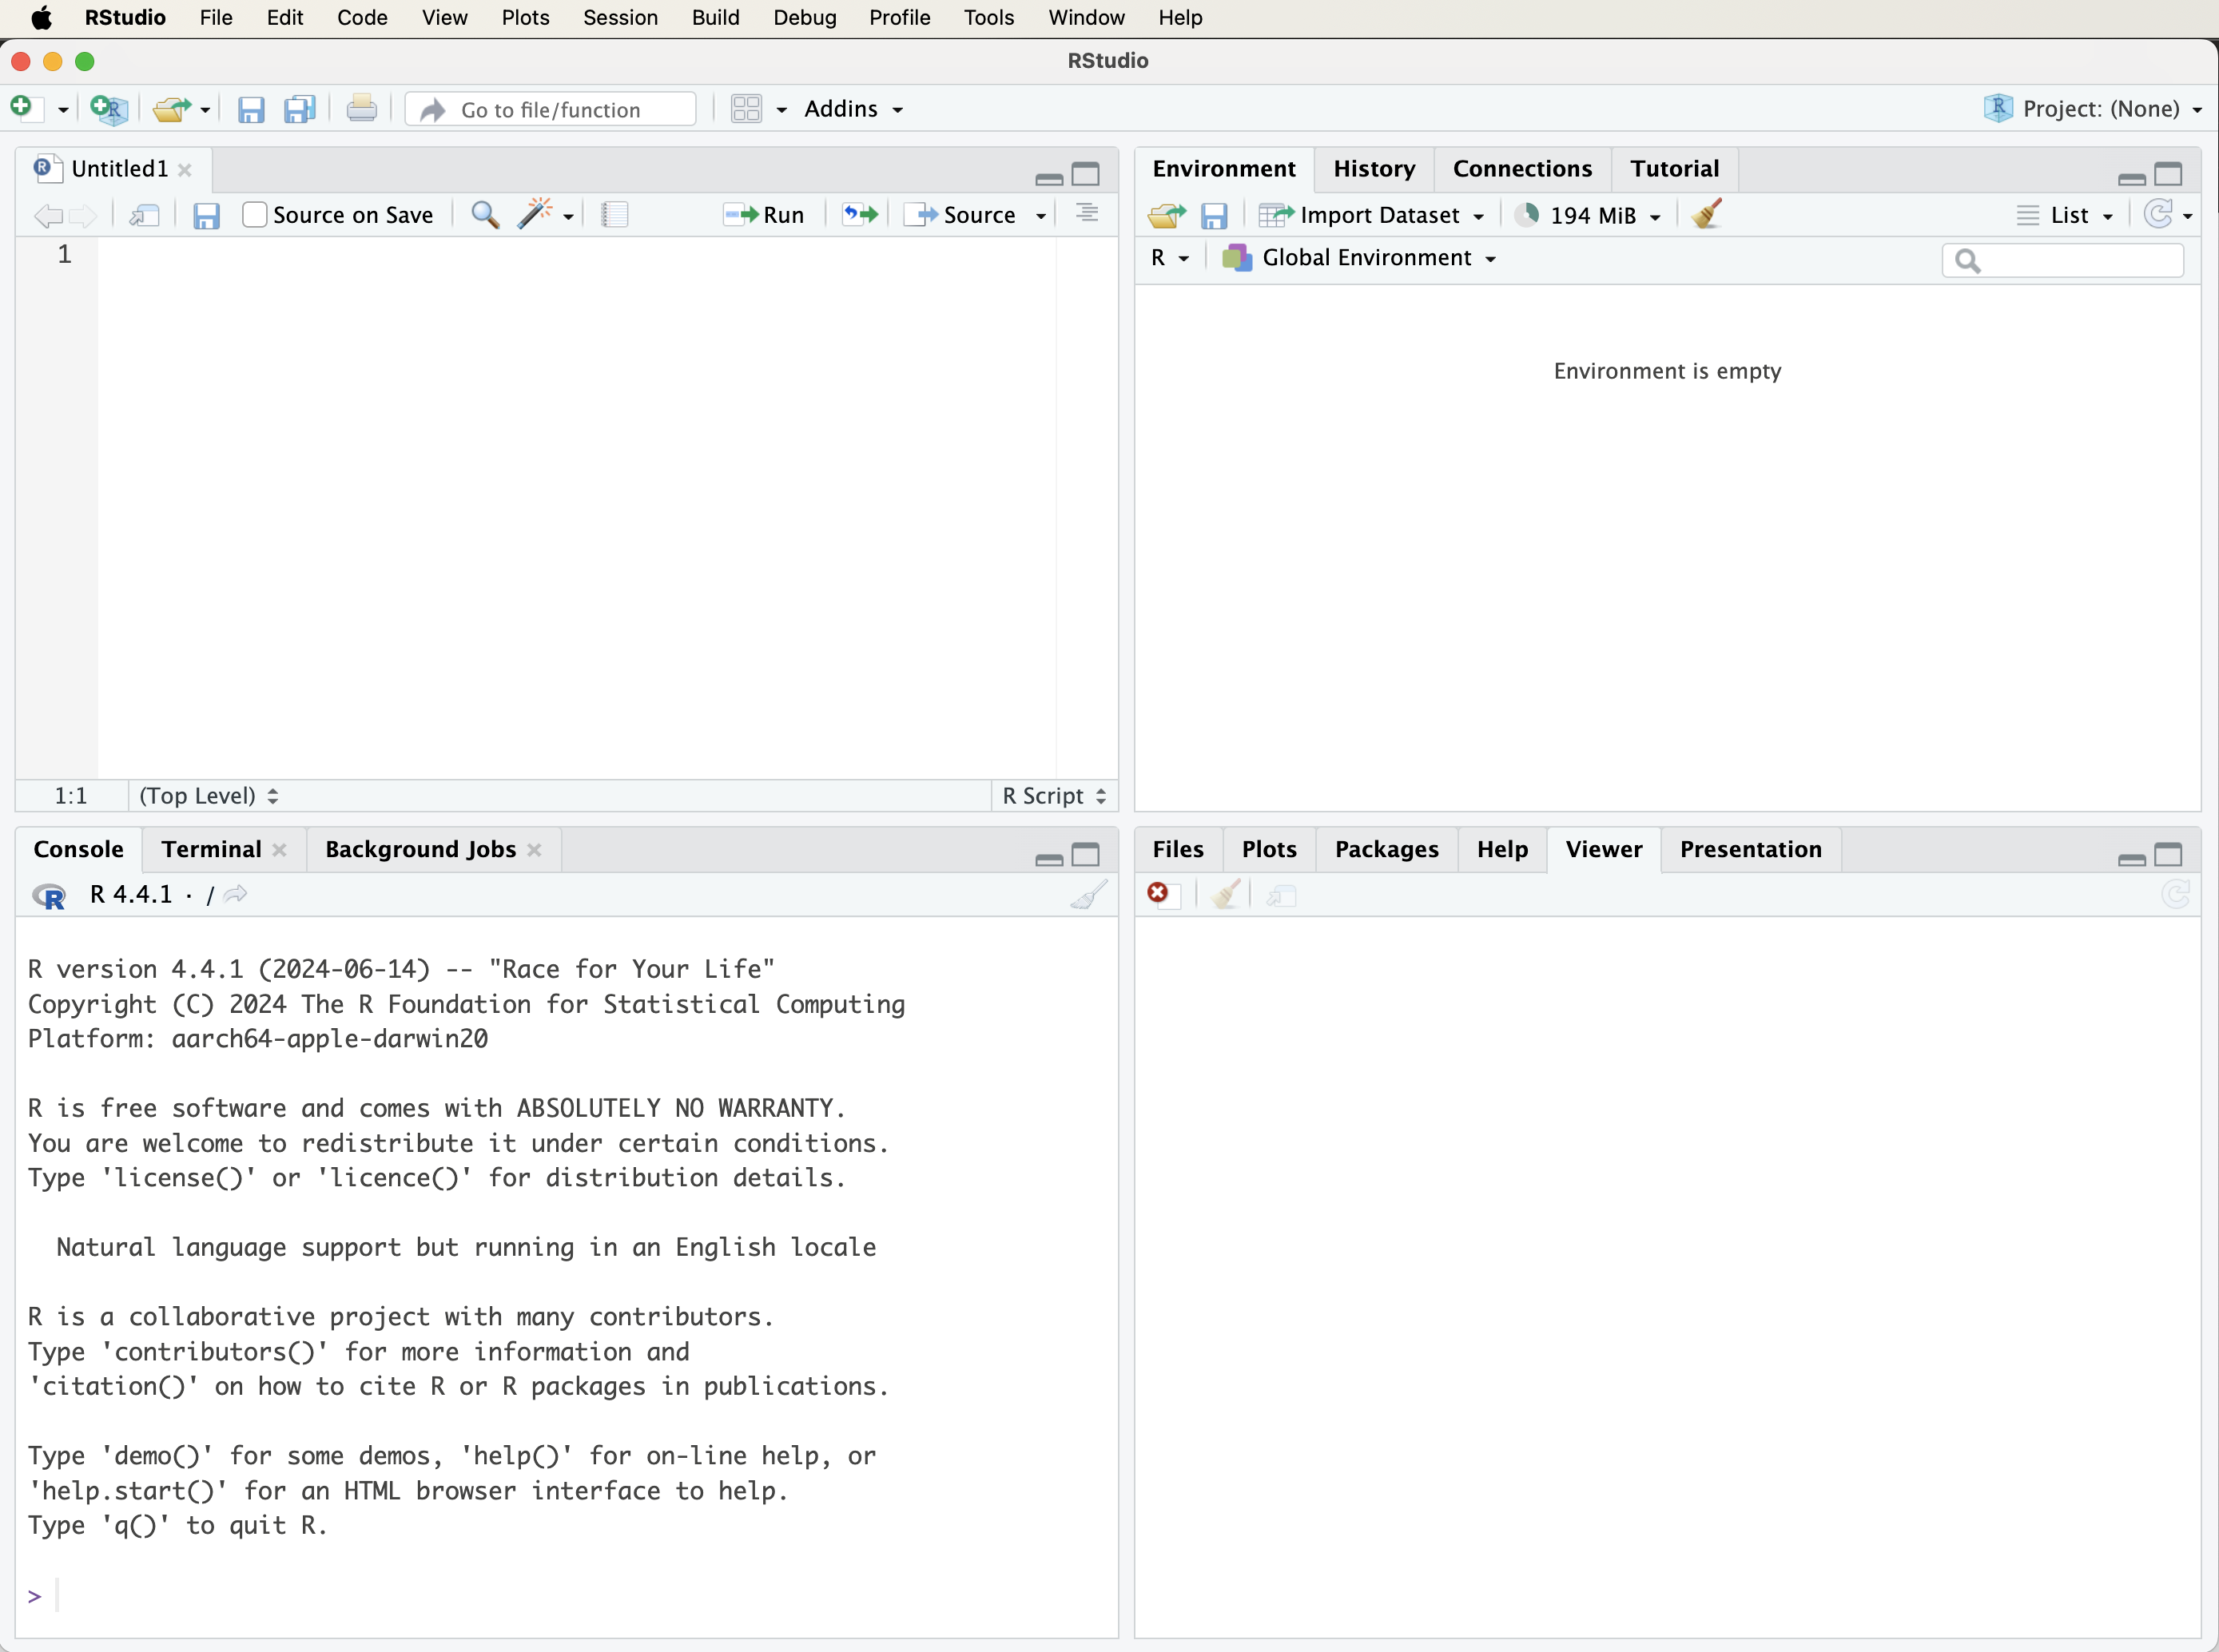This screenshot has height=1652, width=2219.
Task: Click the code tools magic wand
Action: point(536,213)
